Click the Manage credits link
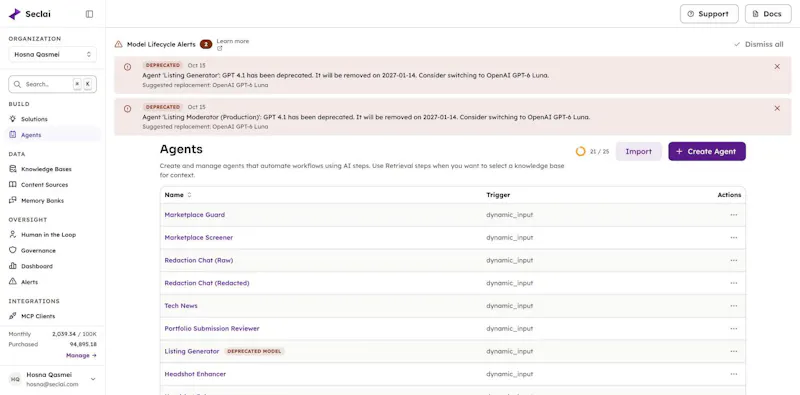 [81, 355]
